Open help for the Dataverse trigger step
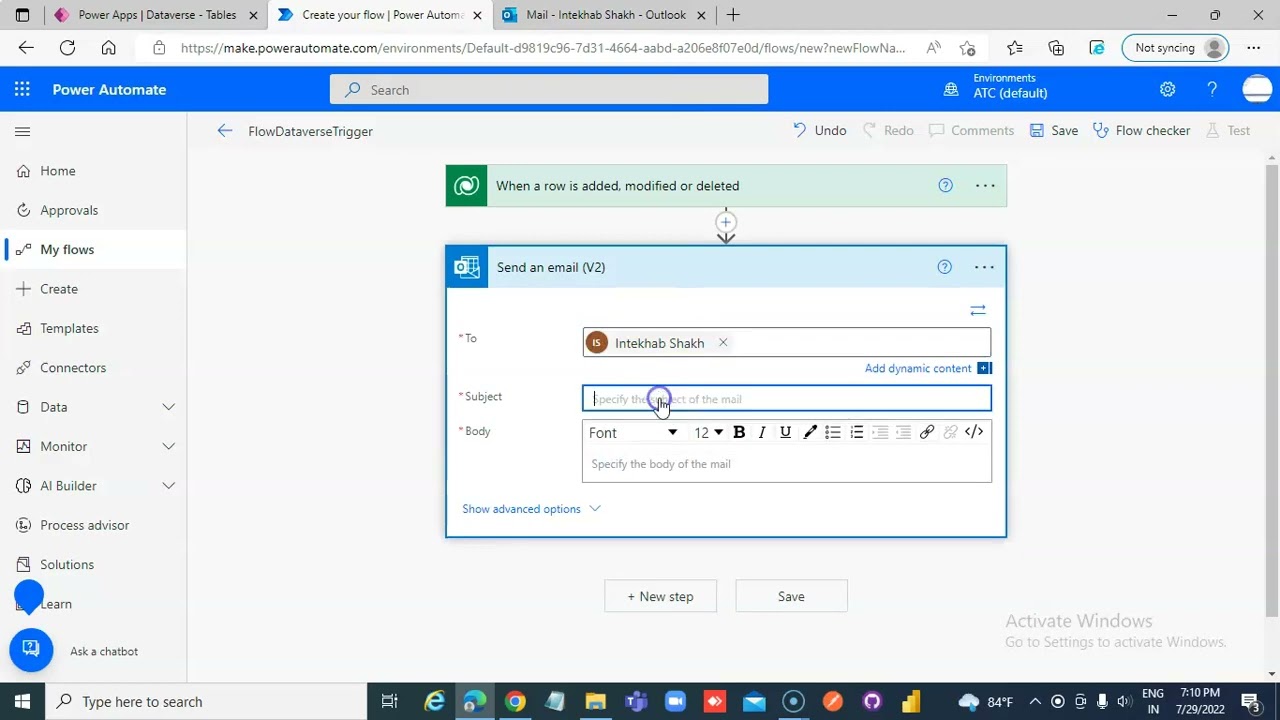Screen dimensions: 1280x720 tap(945, 185)
